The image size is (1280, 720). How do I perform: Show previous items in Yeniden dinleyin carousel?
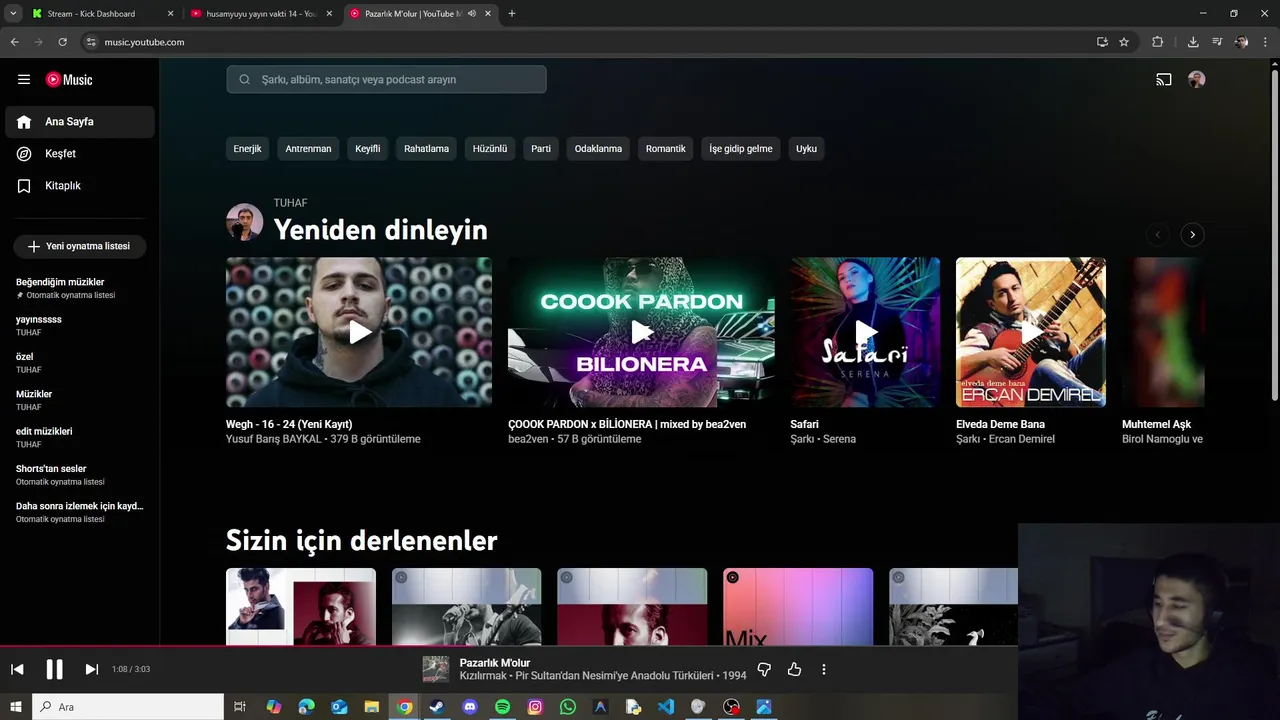(x=1158, y=235)
